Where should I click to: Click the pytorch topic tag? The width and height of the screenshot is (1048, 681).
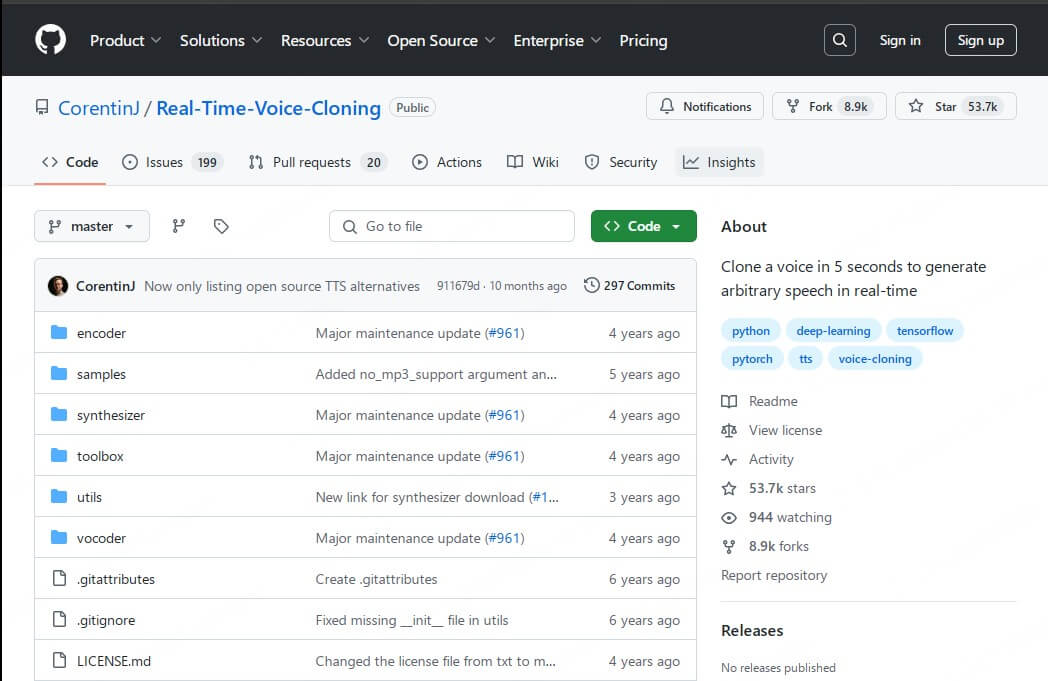tap(752, 359)
